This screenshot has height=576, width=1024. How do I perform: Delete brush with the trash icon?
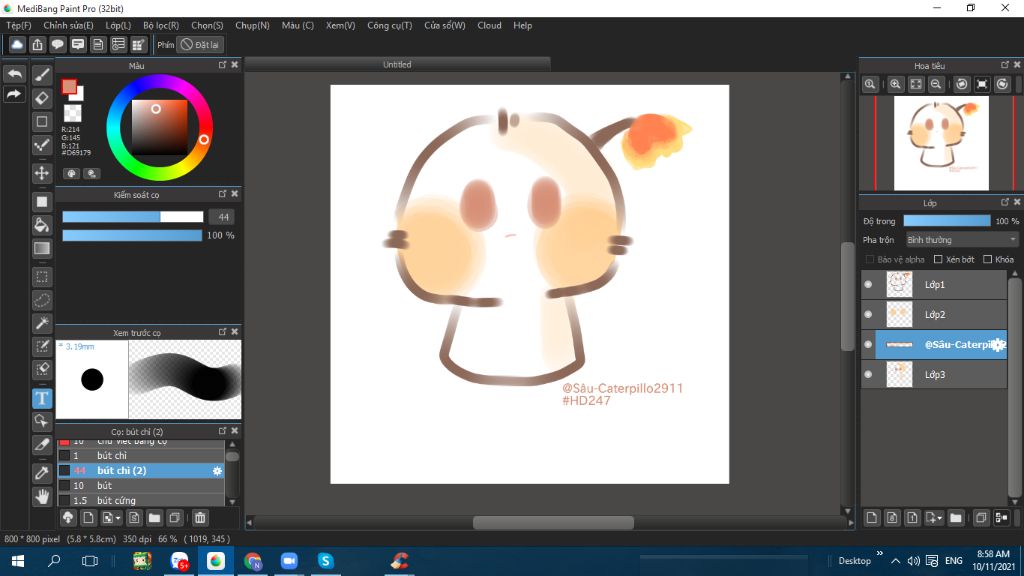(x=200, y=518)
